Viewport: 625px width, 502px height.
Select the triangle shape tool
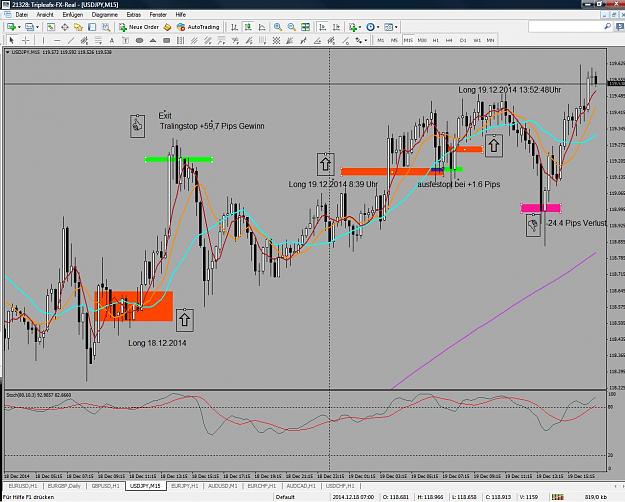point(153,40)
